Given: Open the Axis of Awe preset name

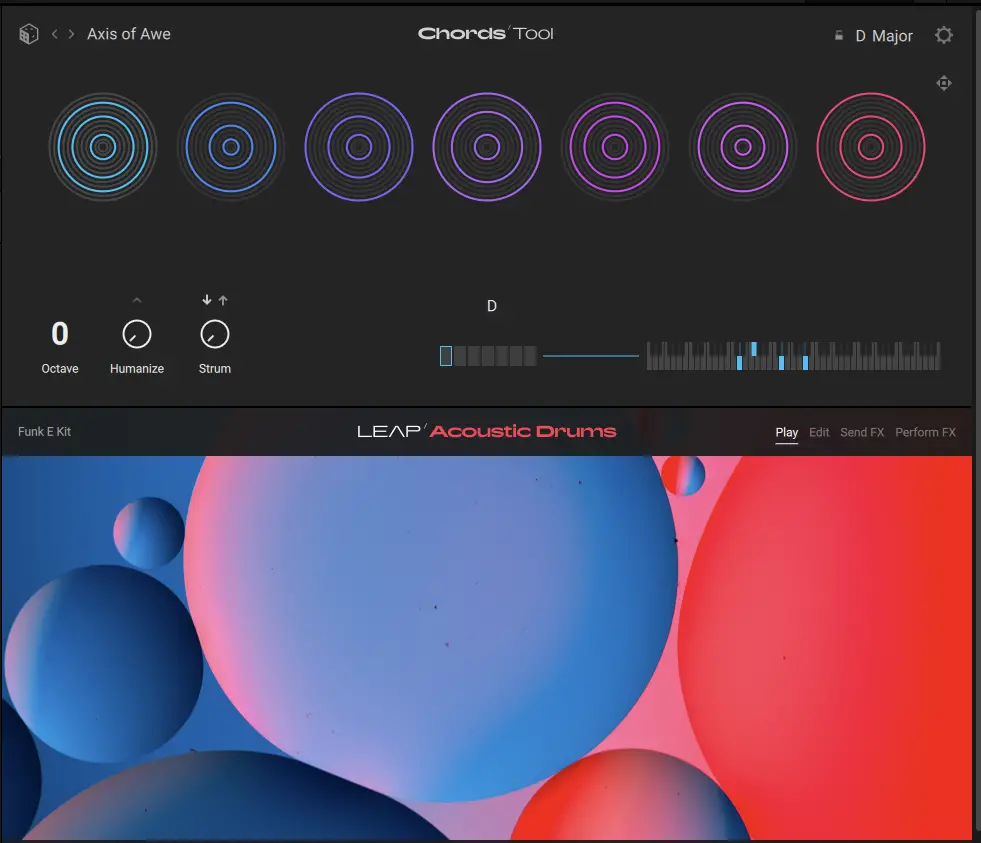Looking at the screenshot, I should tap(129, 34).
